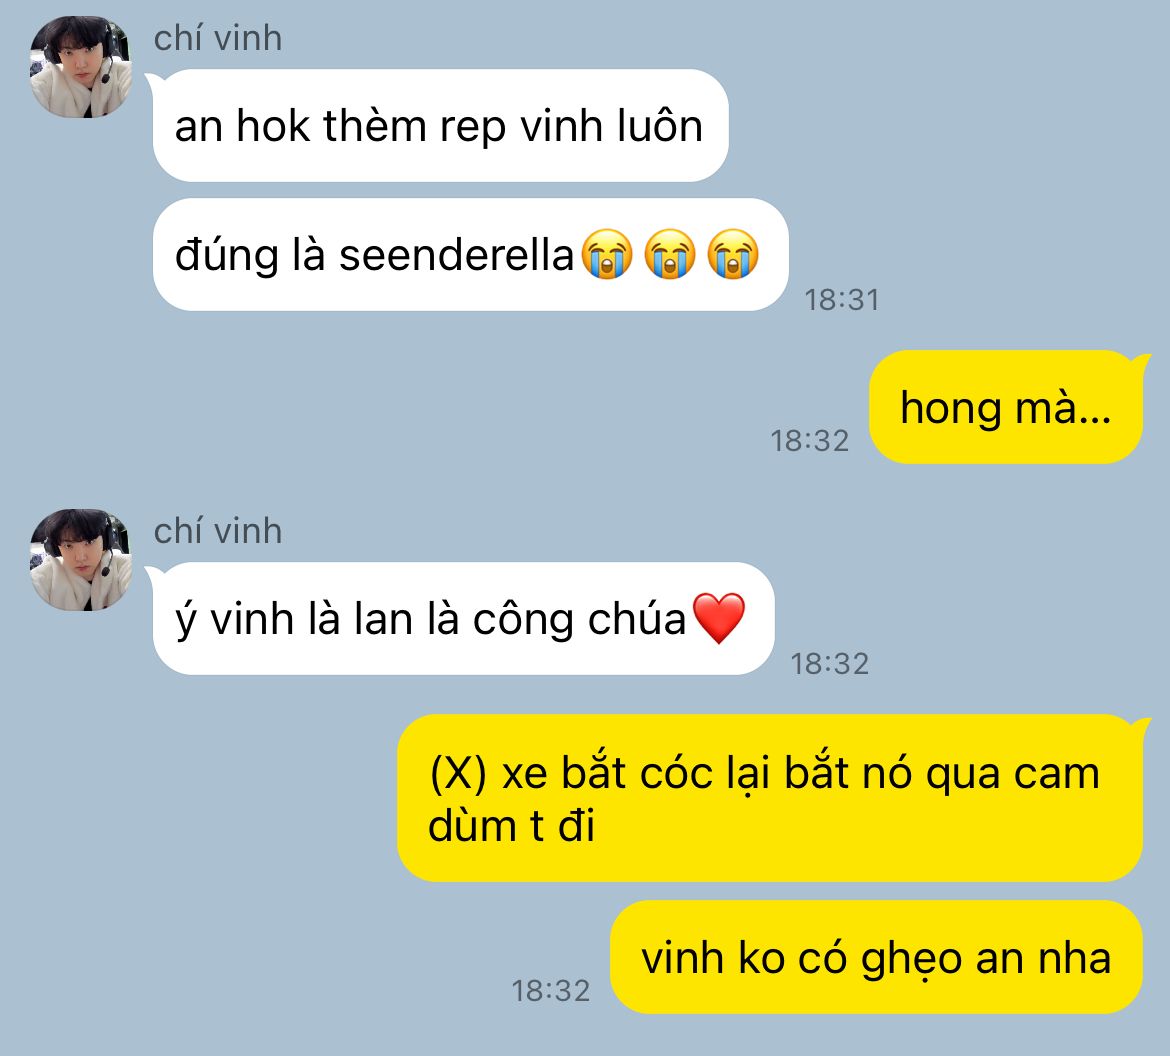Viewport: 1170px width, 1056px height.
Task: Tap the 18:32 timestamp beside "hong mà..."
Action: [x=810, y=441]
